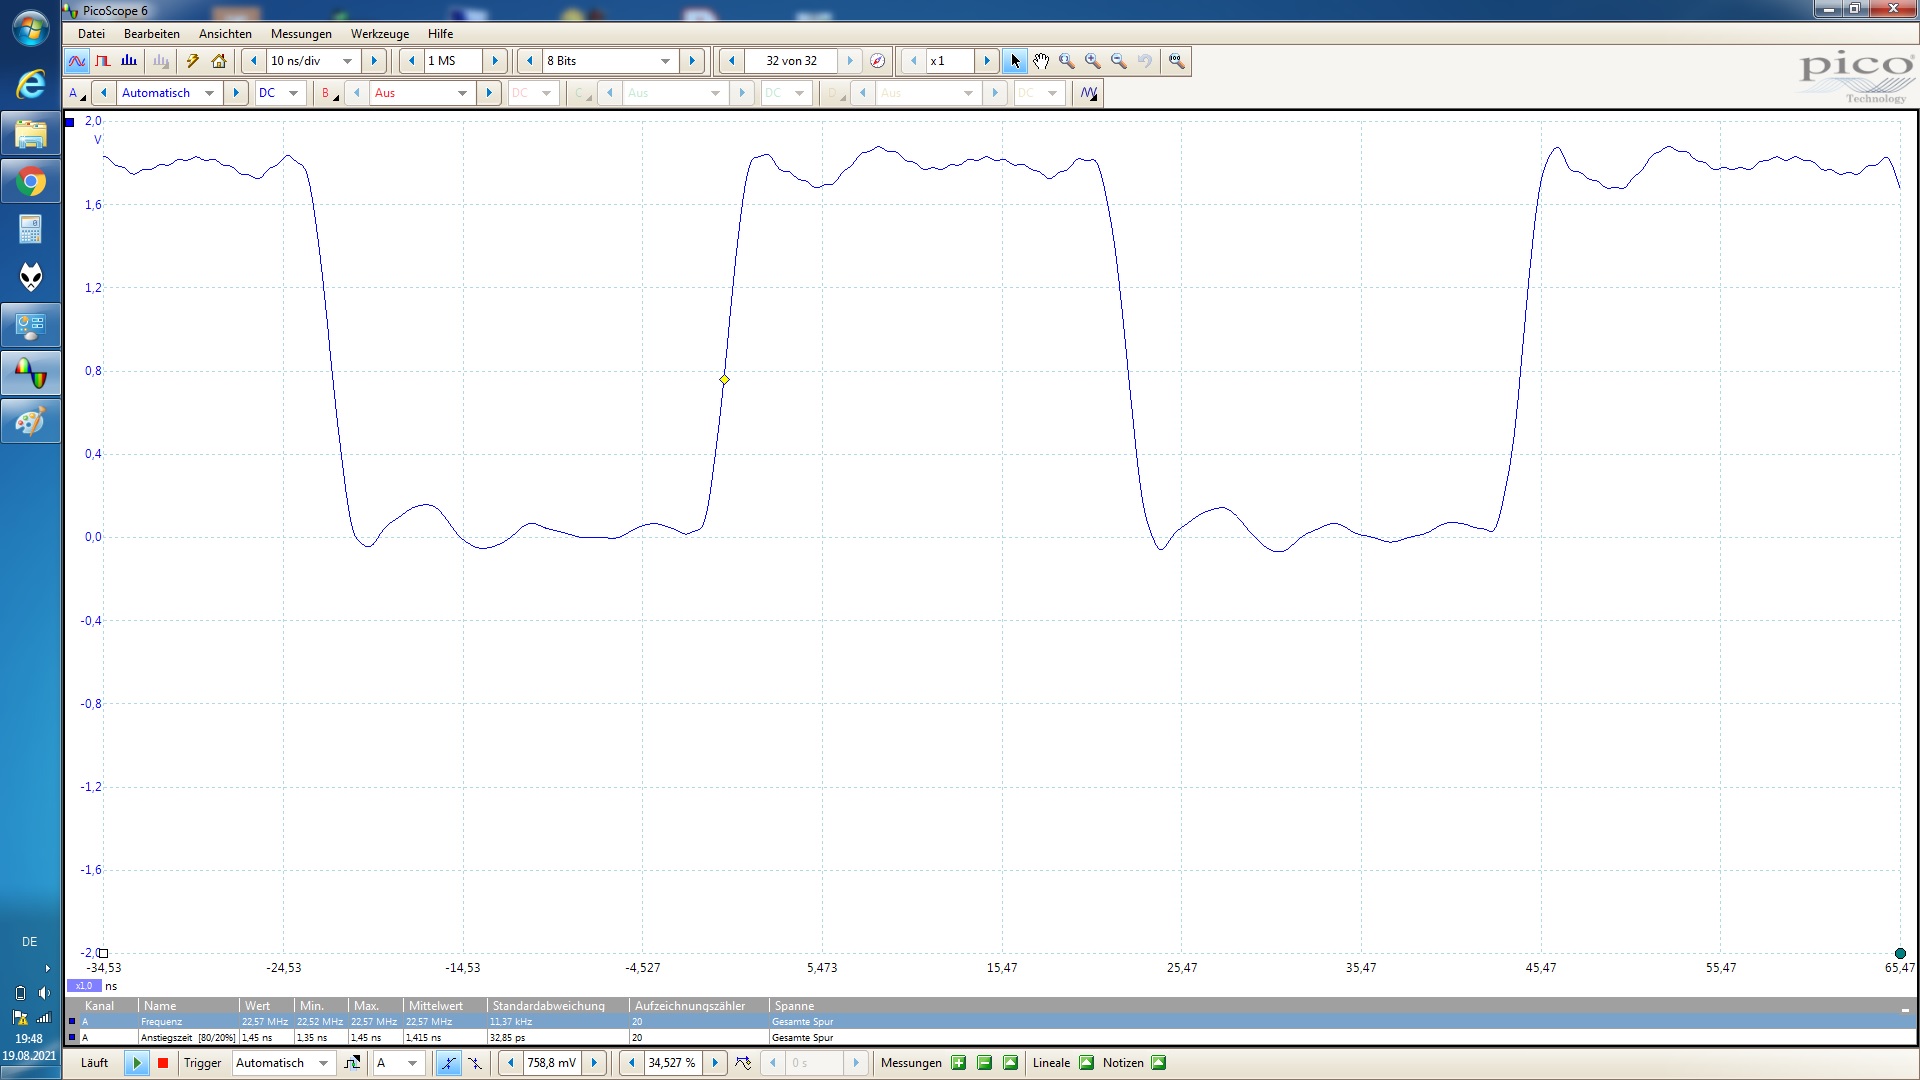The image size is (1920, 1080).
Task: Open Google Chrome from taskbar
Action: click(31, 182)
